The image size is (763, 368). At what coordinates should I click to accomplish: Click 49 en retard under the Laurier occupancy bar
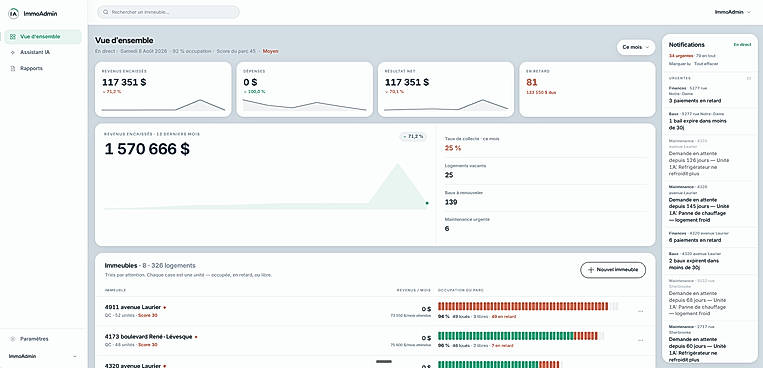tap(504, 316)
